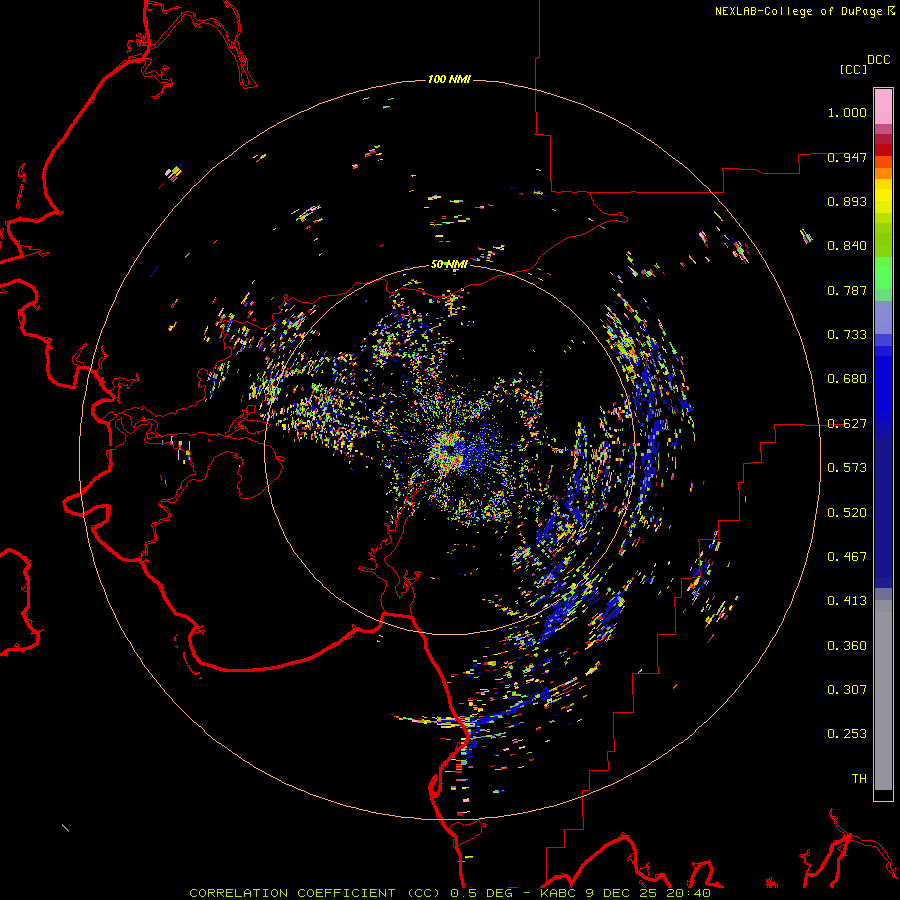Click the radar site center of the range rings
The height and width of the screenshot is (900, 900).
pyautogui.click(x=450, y=450)
